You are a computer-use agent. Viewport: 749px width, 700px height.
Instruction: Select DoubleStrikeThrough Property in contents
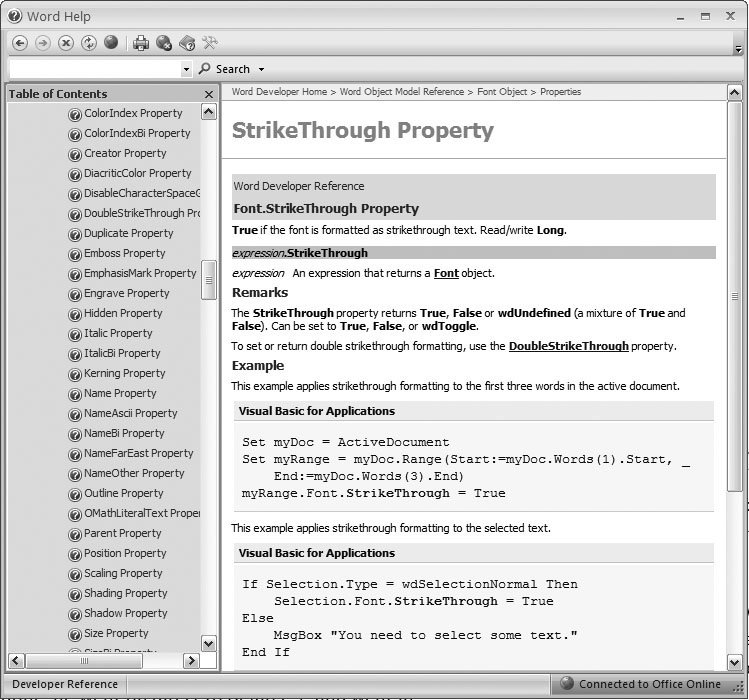point(142,213)
